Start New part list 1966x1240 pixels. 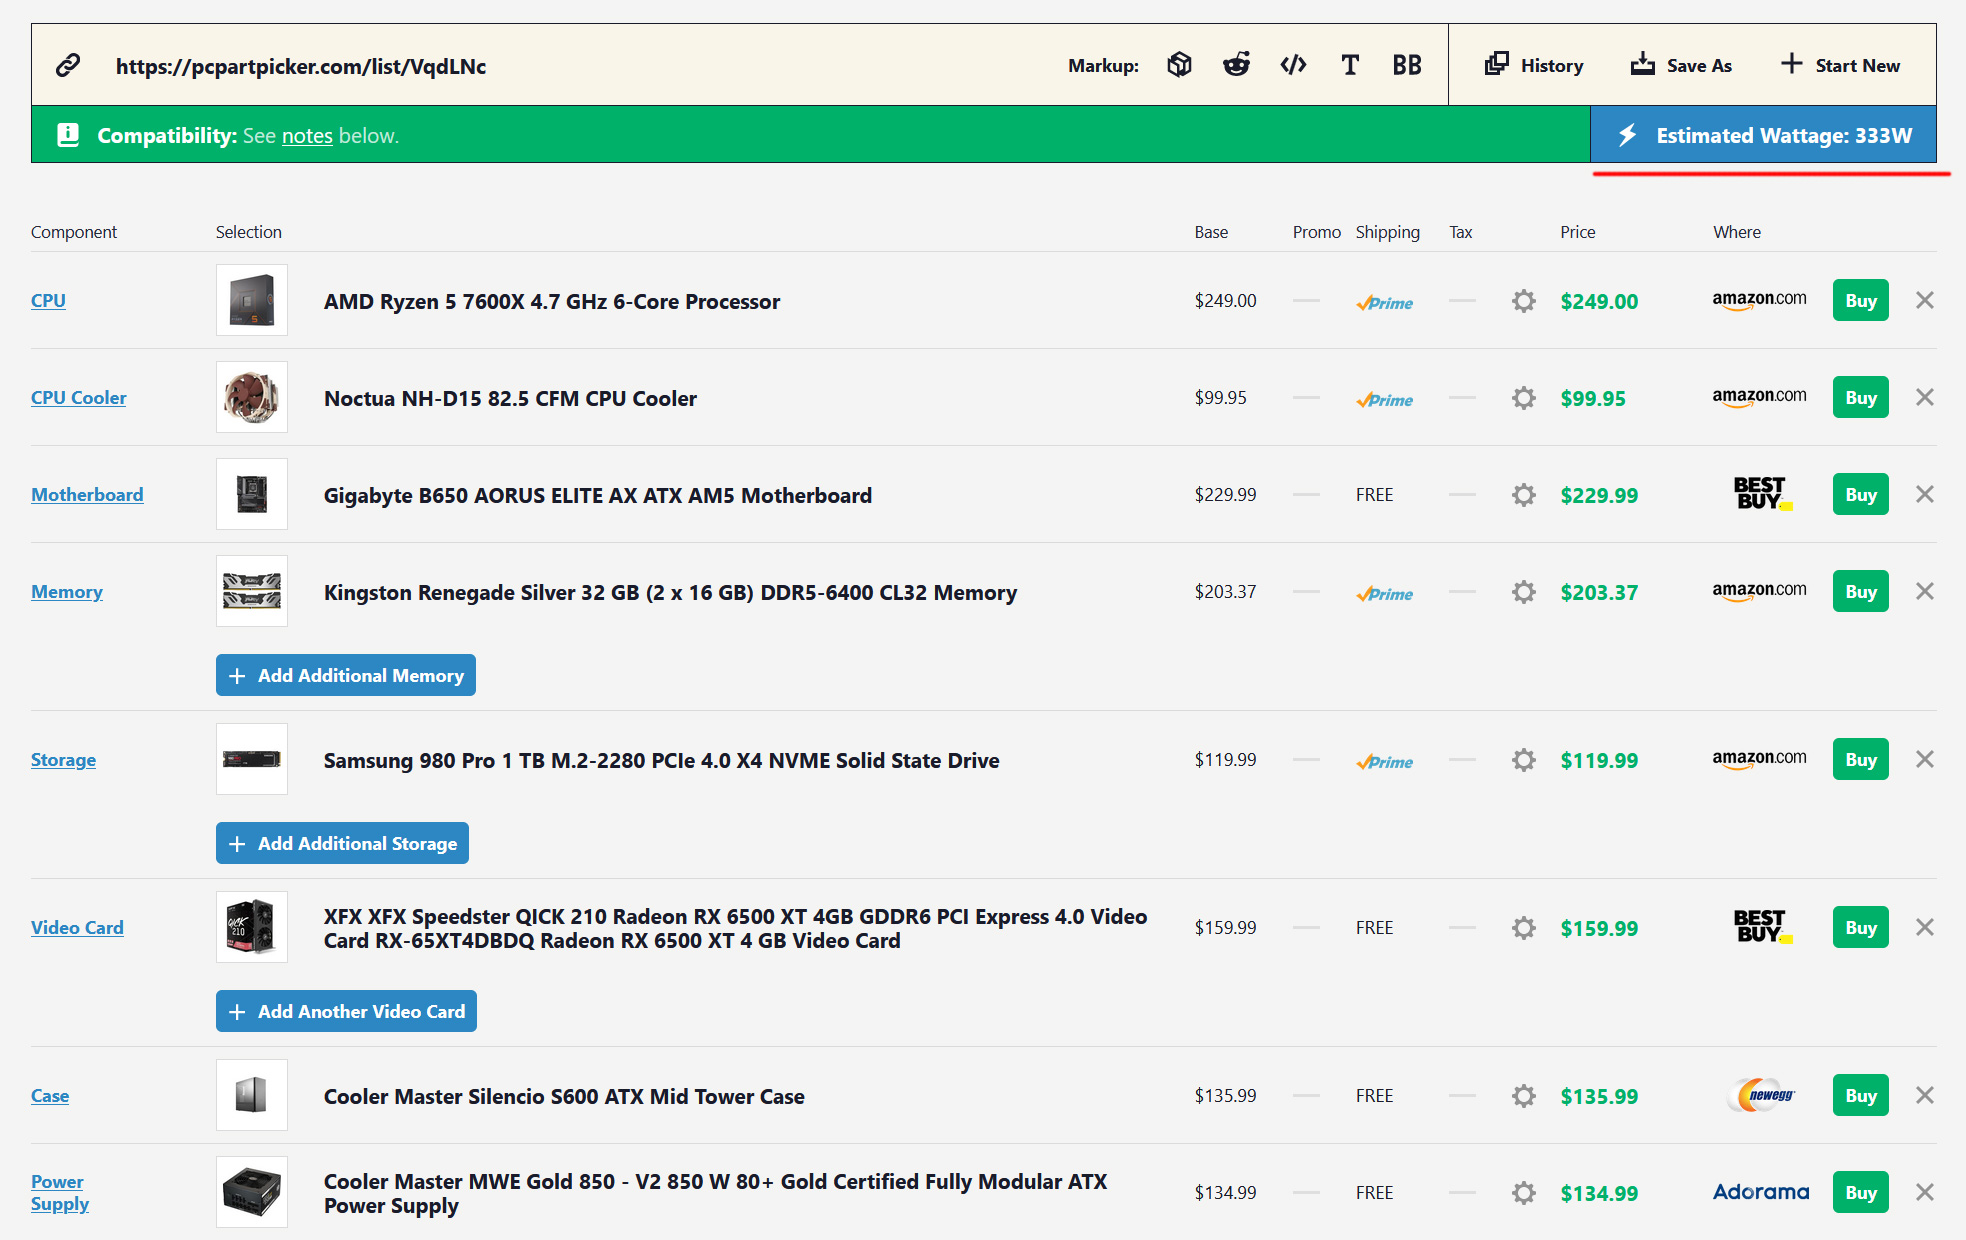pos(1840,65)
